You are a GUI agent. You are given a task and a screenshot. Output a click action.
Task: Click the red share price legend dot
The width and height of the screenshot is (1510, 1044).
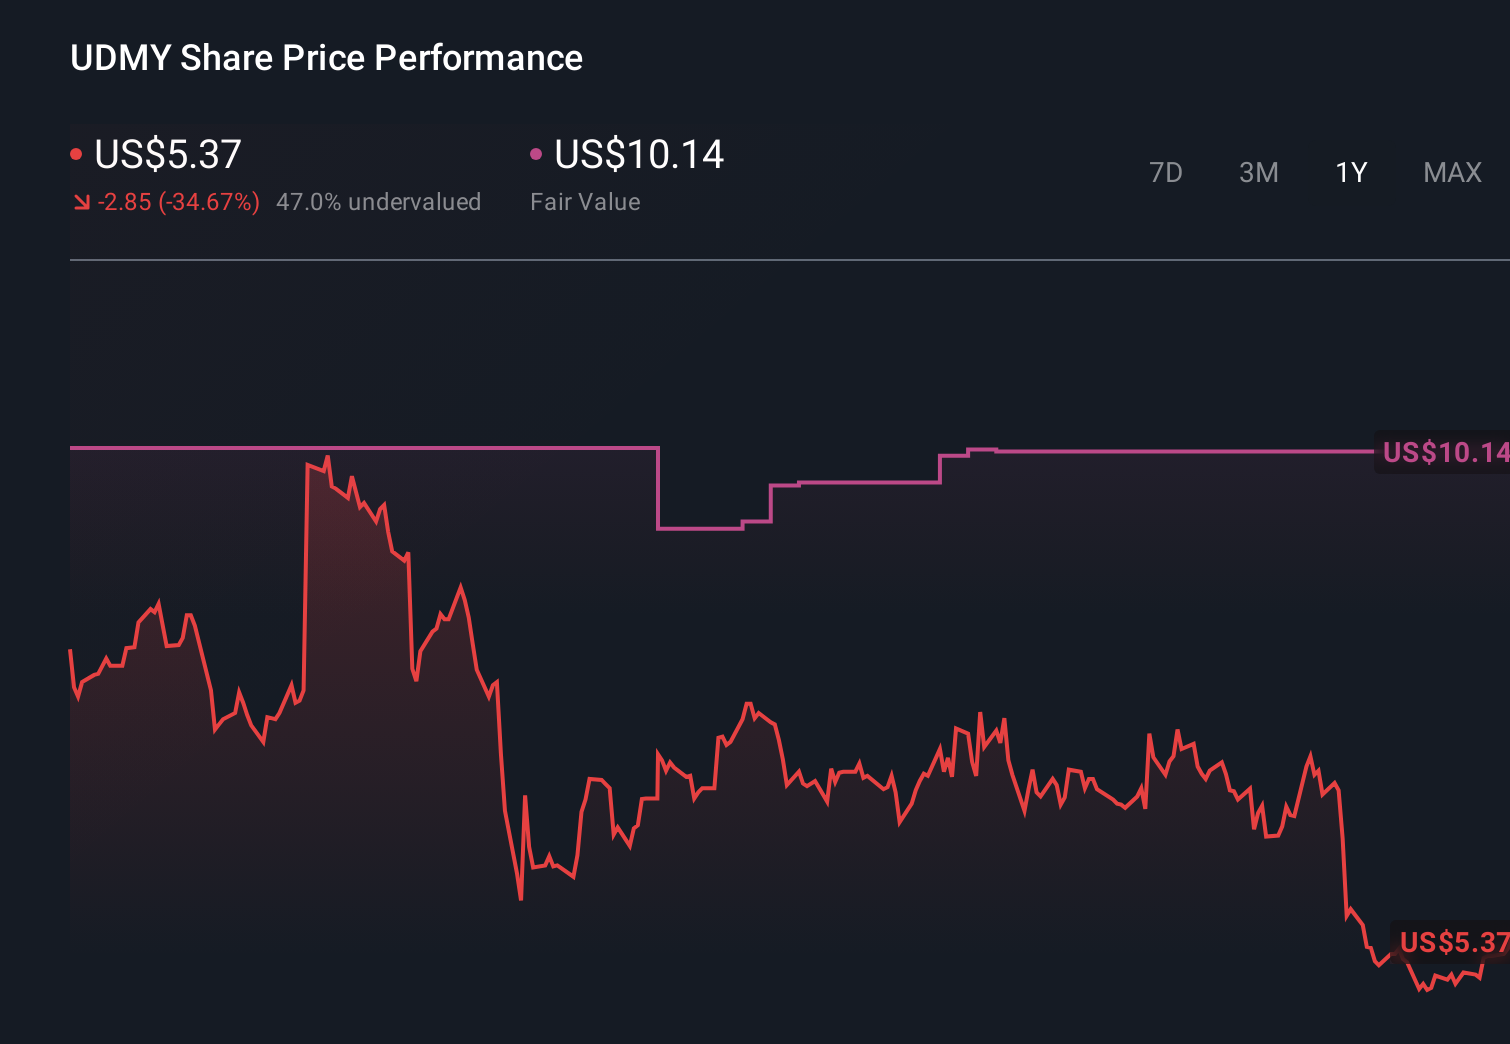click(x=78, y=153)
